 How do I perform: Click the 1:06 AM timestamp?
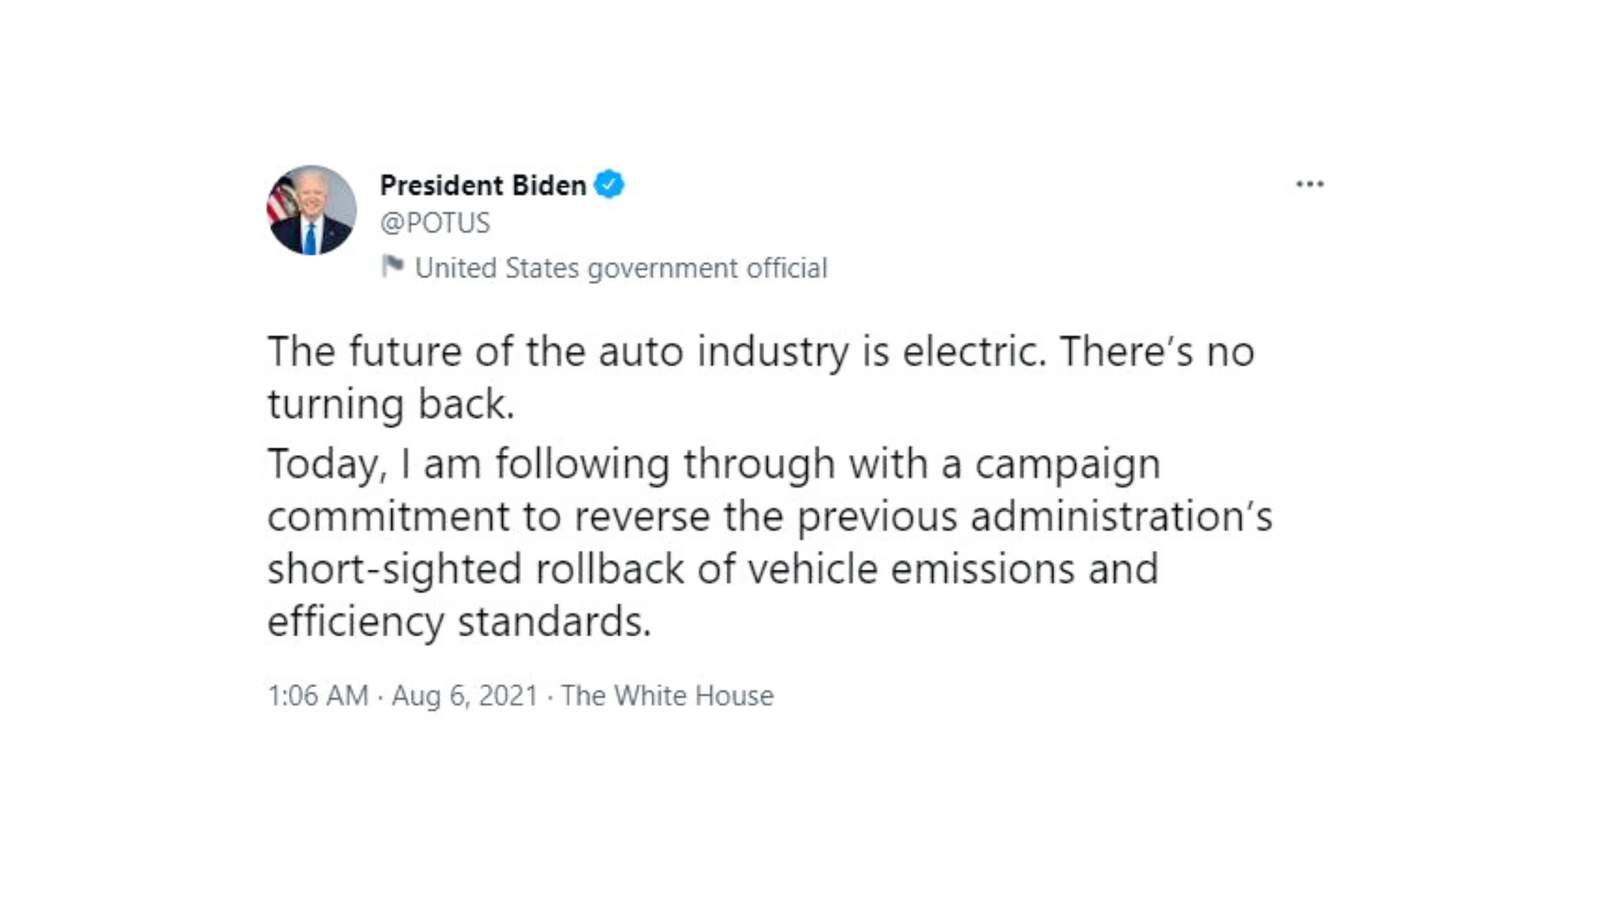(318, 695)
